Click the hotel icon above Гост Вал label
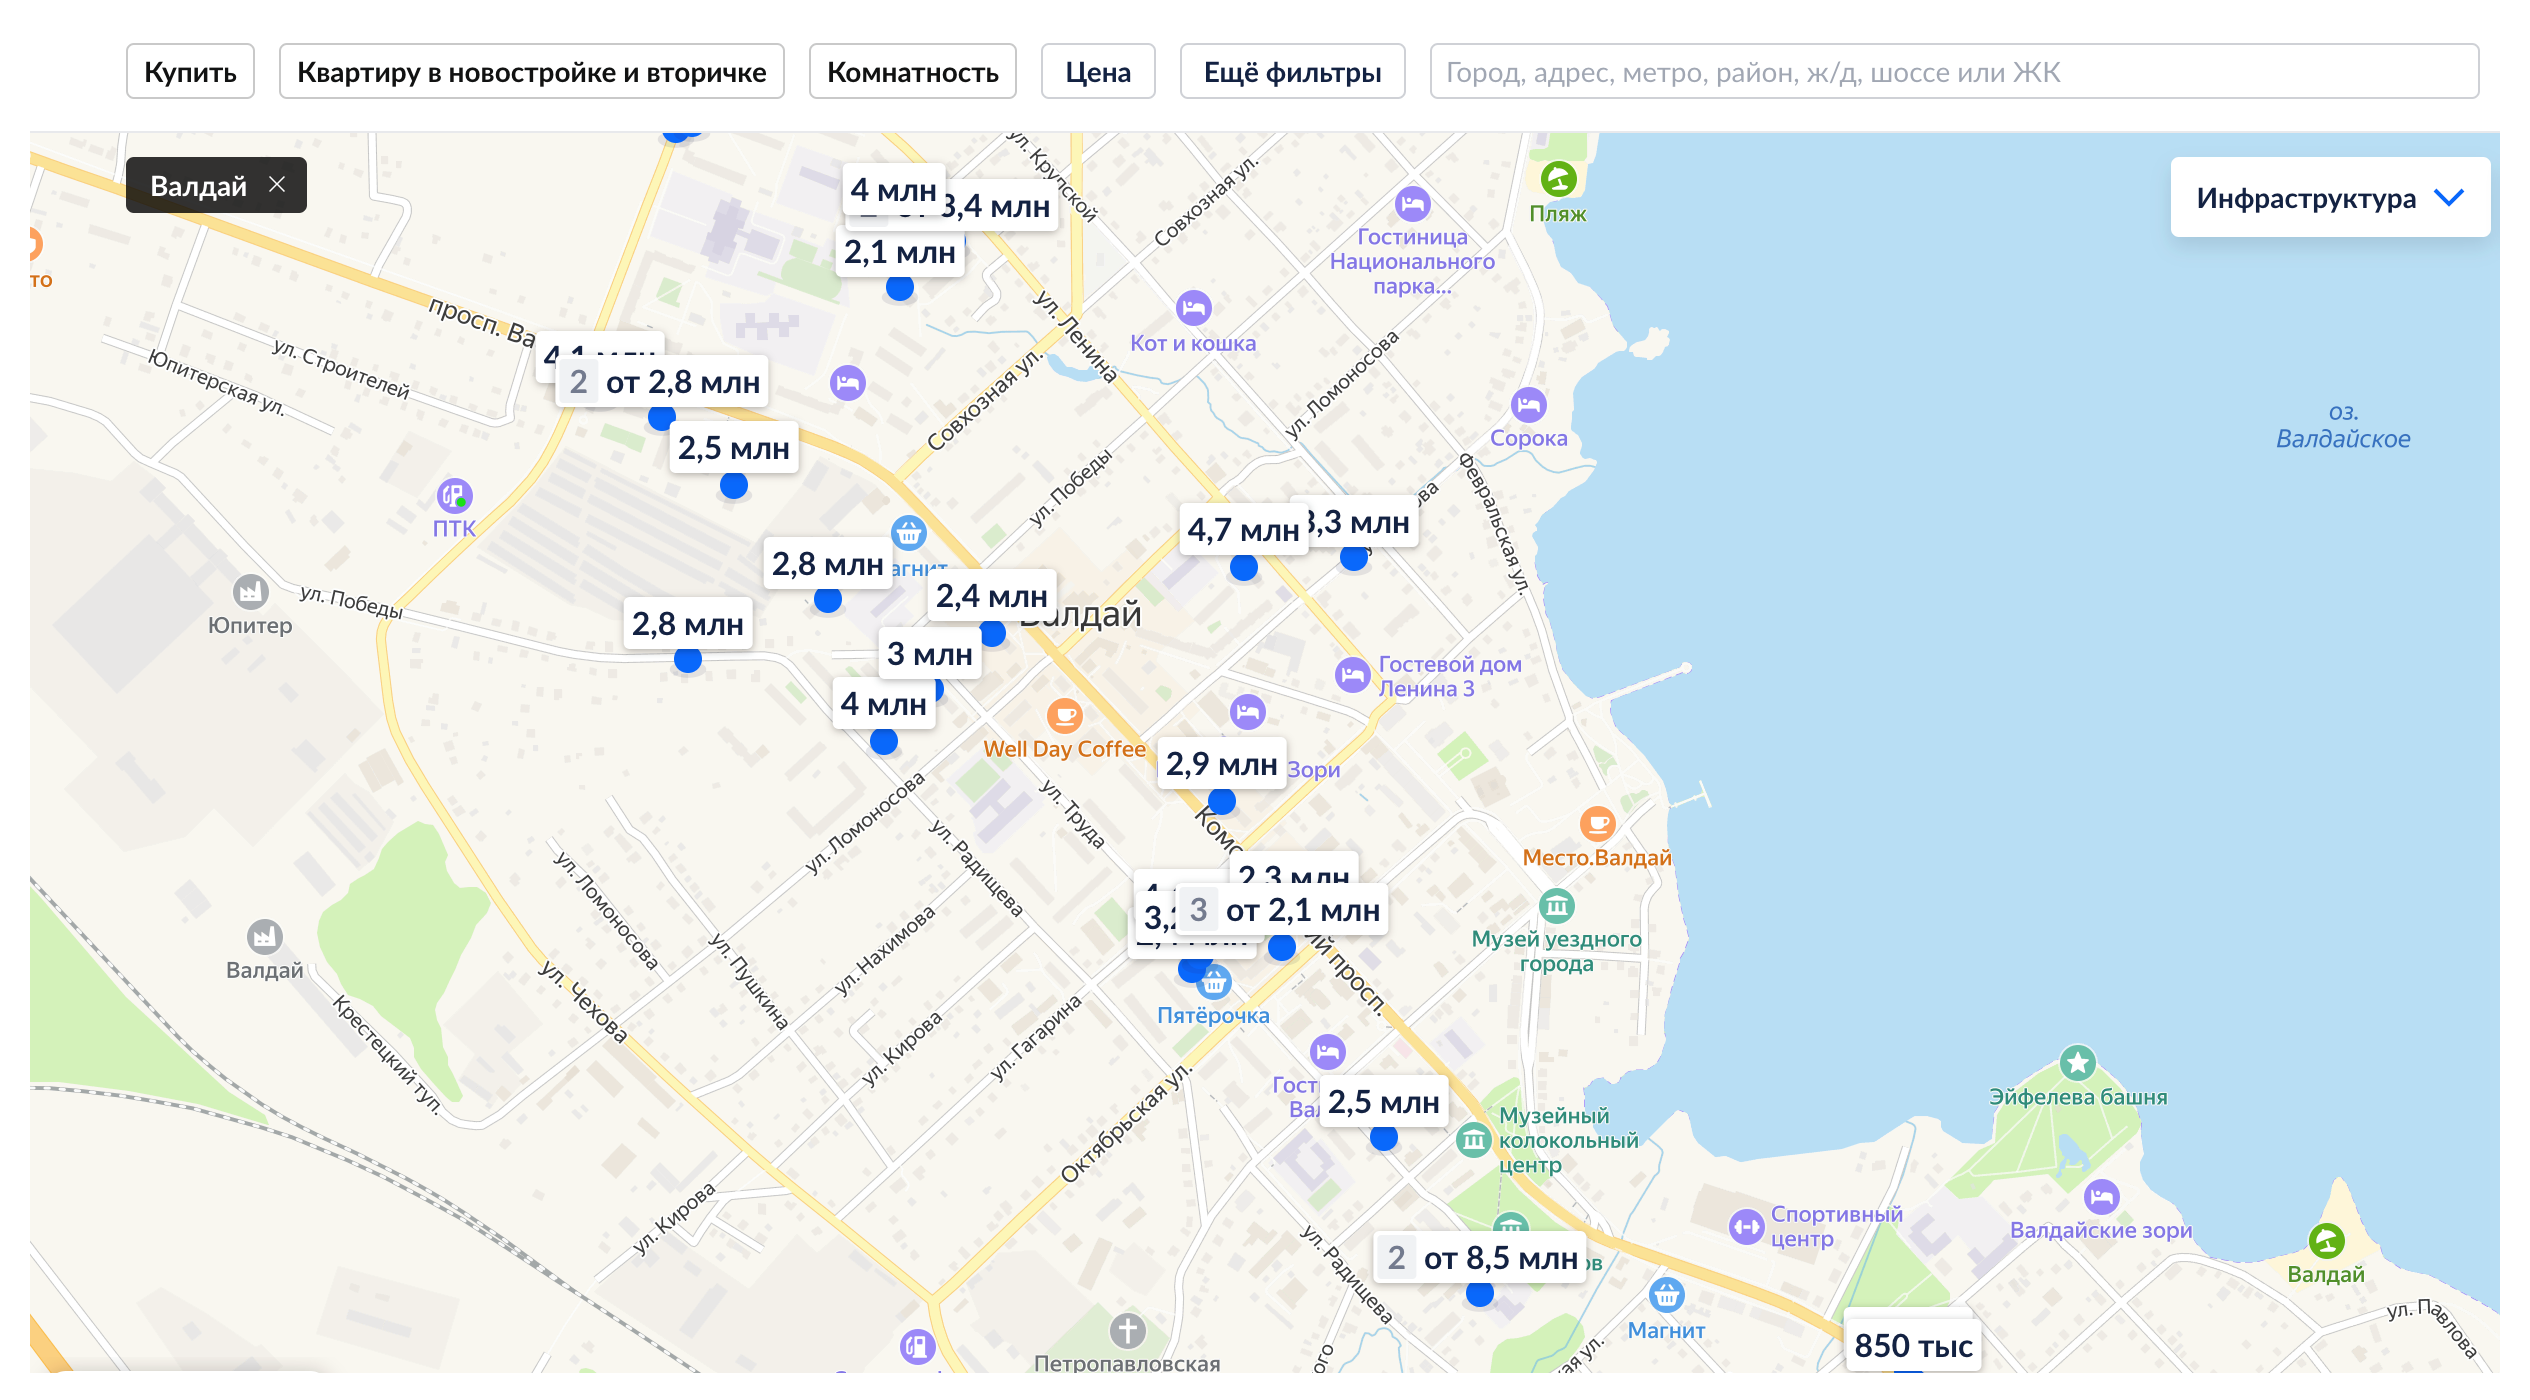This screenshot has width=2530, height=1400. [x=1327, y=1052]
